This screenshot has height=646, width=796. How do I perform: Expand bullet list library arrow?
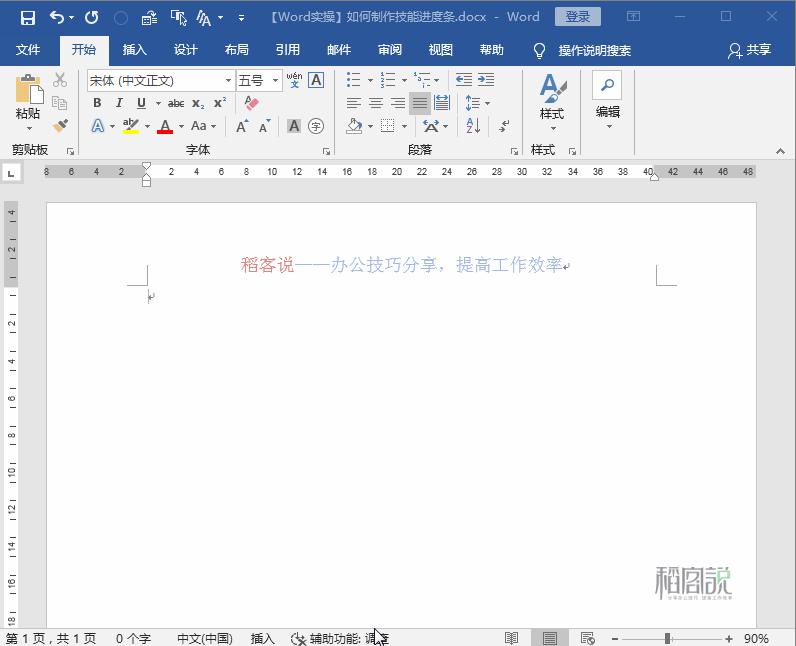[370, 81]
